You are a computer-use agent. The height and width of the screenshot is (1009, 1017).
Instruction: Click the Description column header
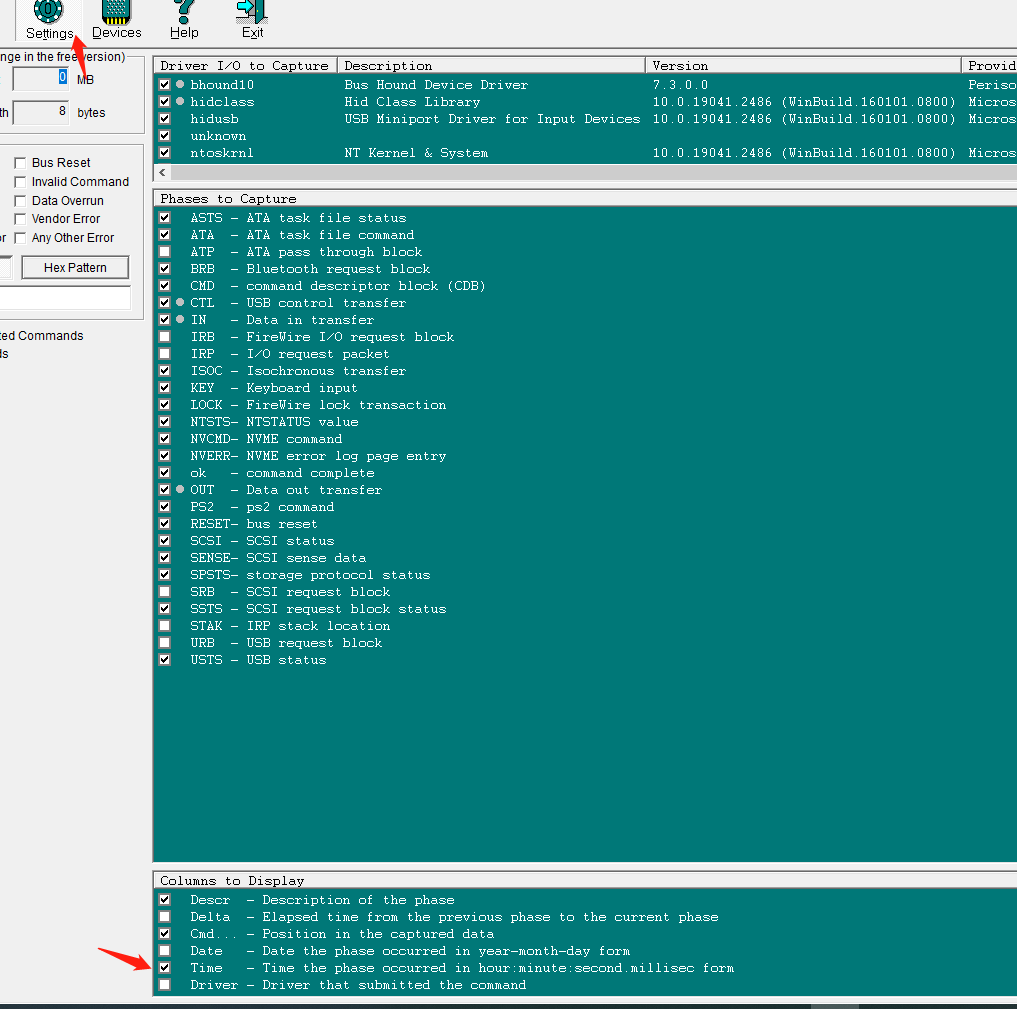(x=491, y=65)
